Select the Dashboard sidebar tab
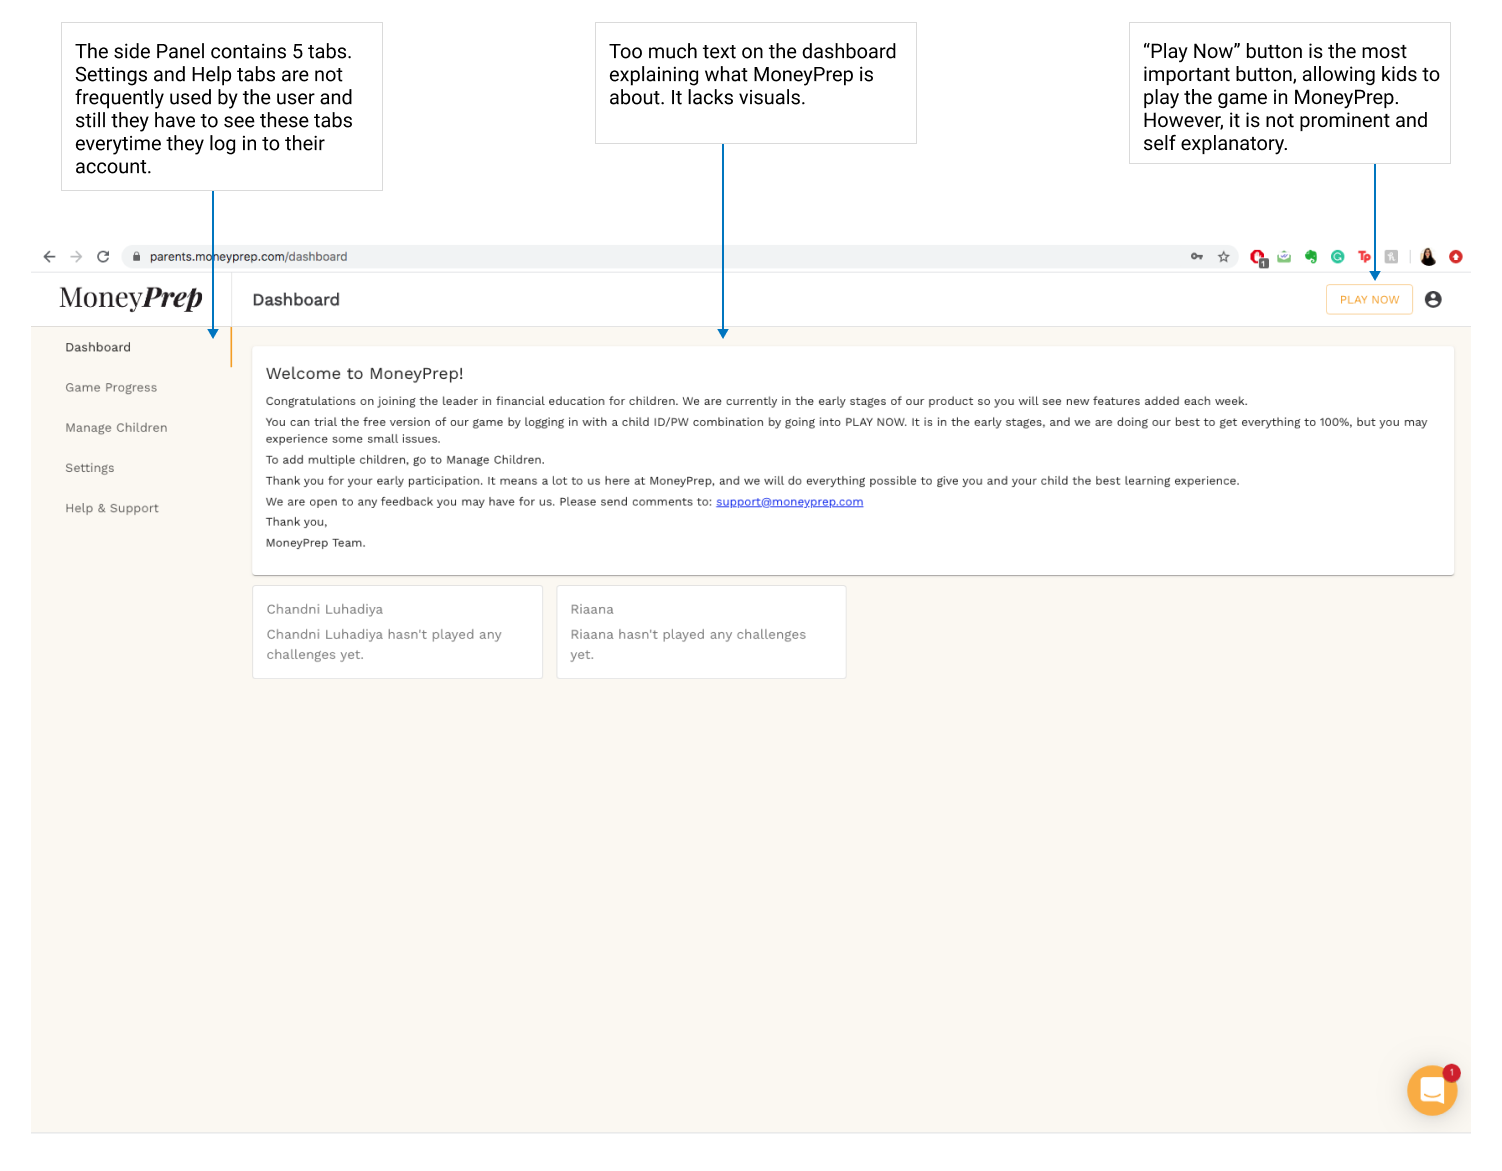Screen dimensions: 1502x1171 (x=98, y=347)
